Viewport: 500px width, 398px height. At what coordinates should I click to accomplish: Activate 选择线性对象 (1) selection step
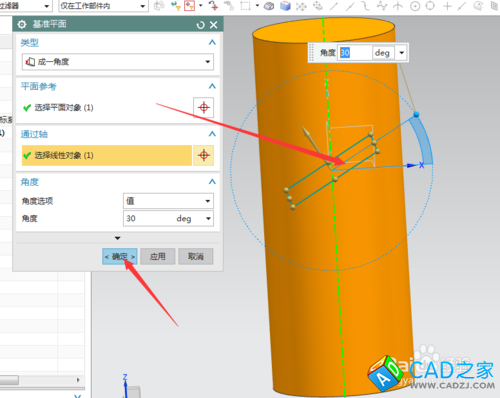(107, 155)
